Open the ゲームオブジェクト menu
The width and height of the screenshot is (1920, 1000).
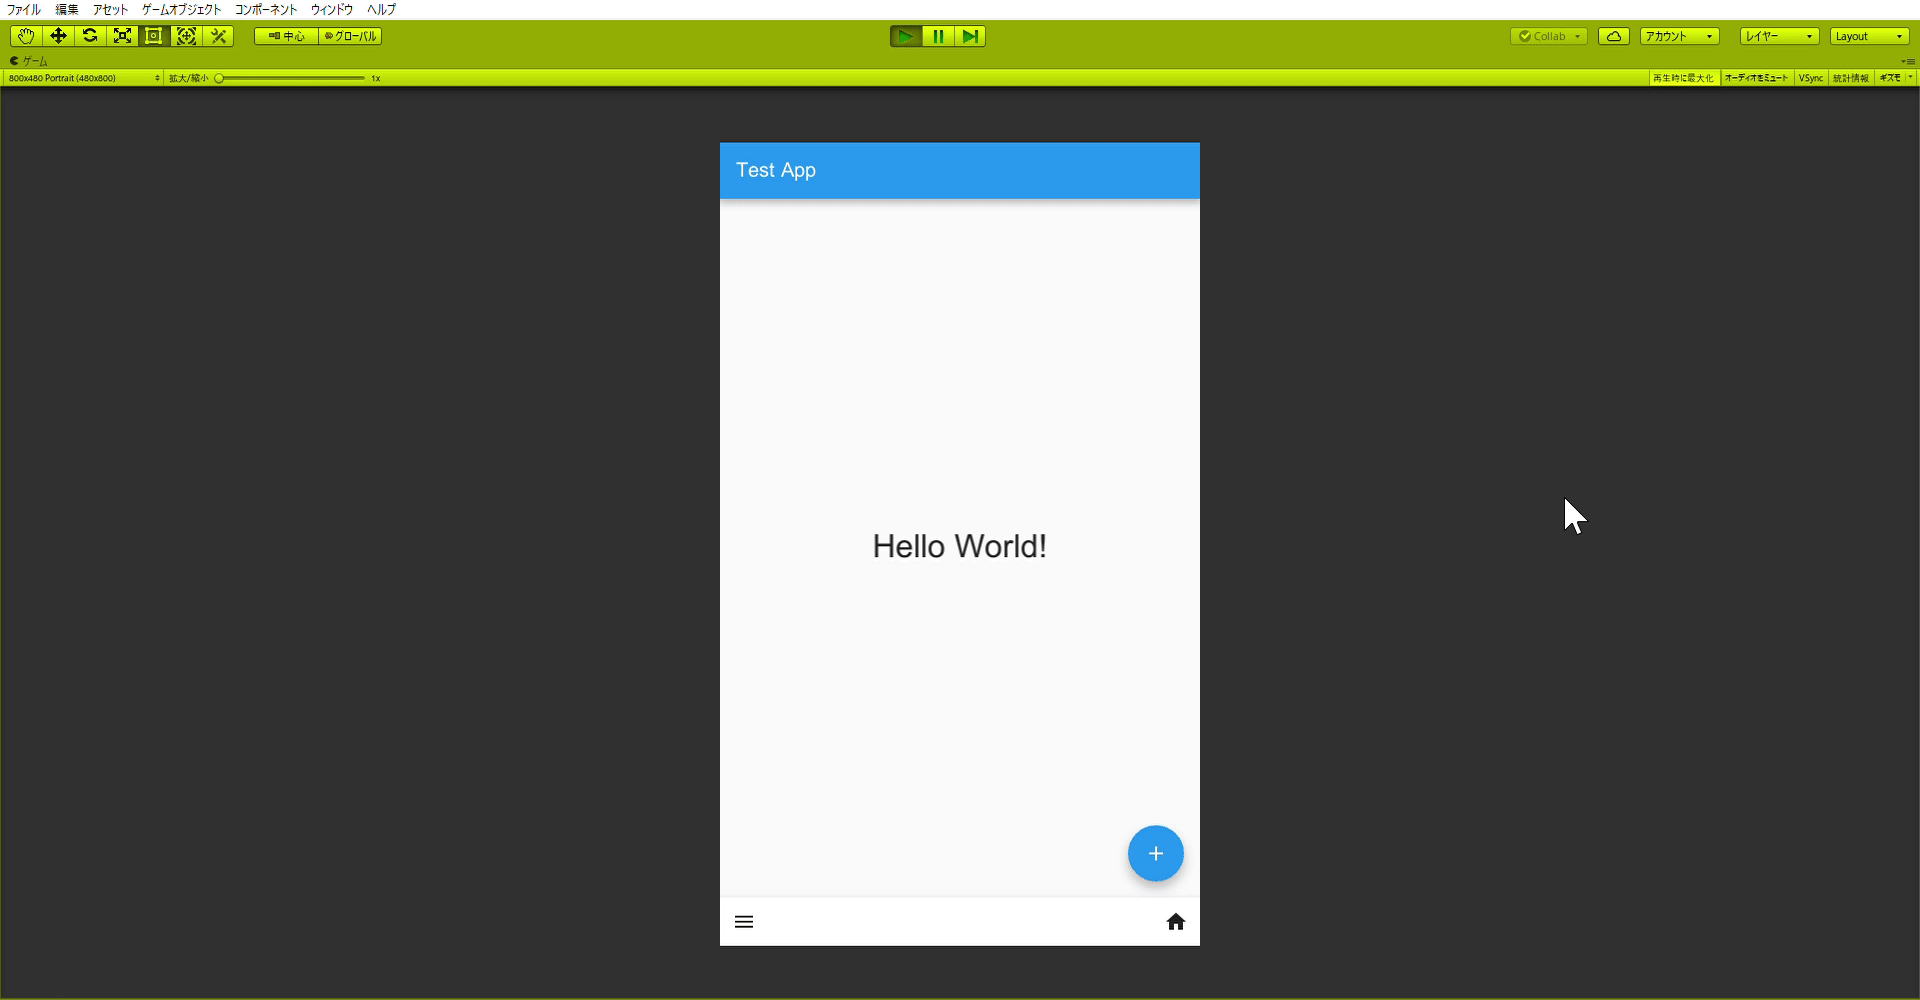tap(181, 9)
